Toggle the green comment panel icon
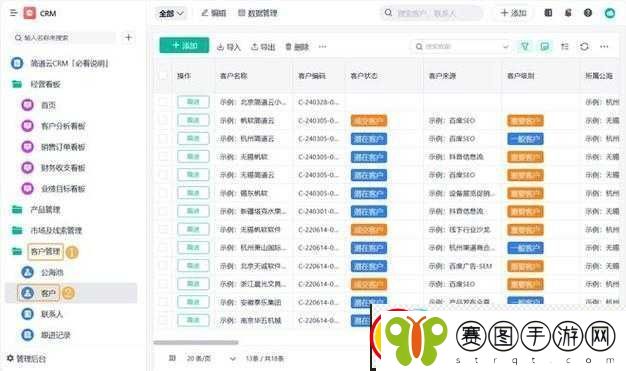 pos(545,46)
